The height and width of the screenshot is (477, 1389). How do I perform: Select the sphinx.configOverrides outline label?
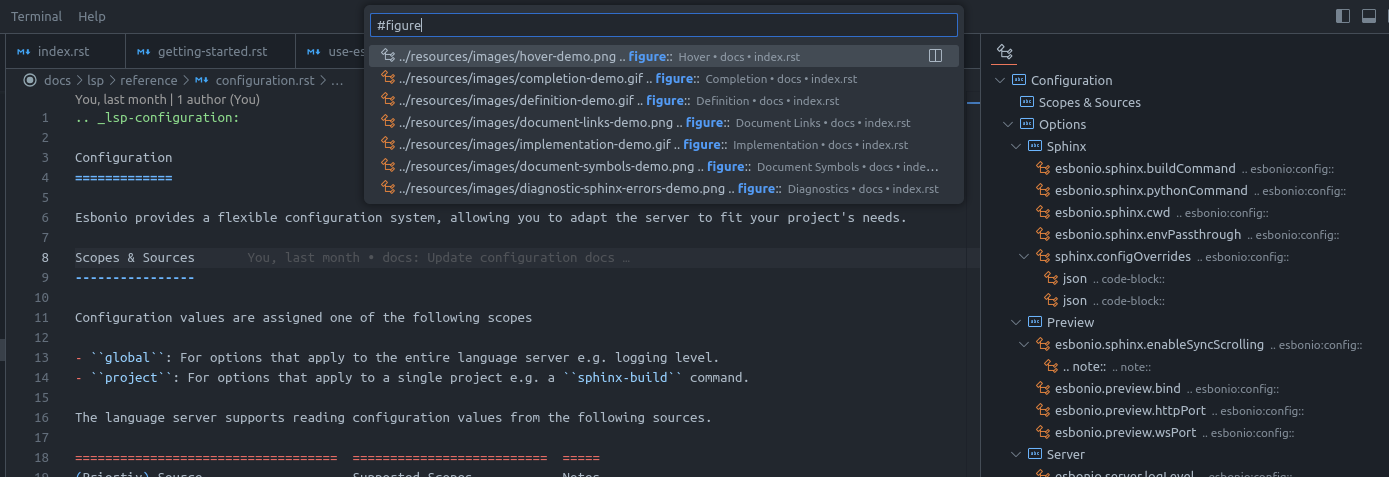1123,256
